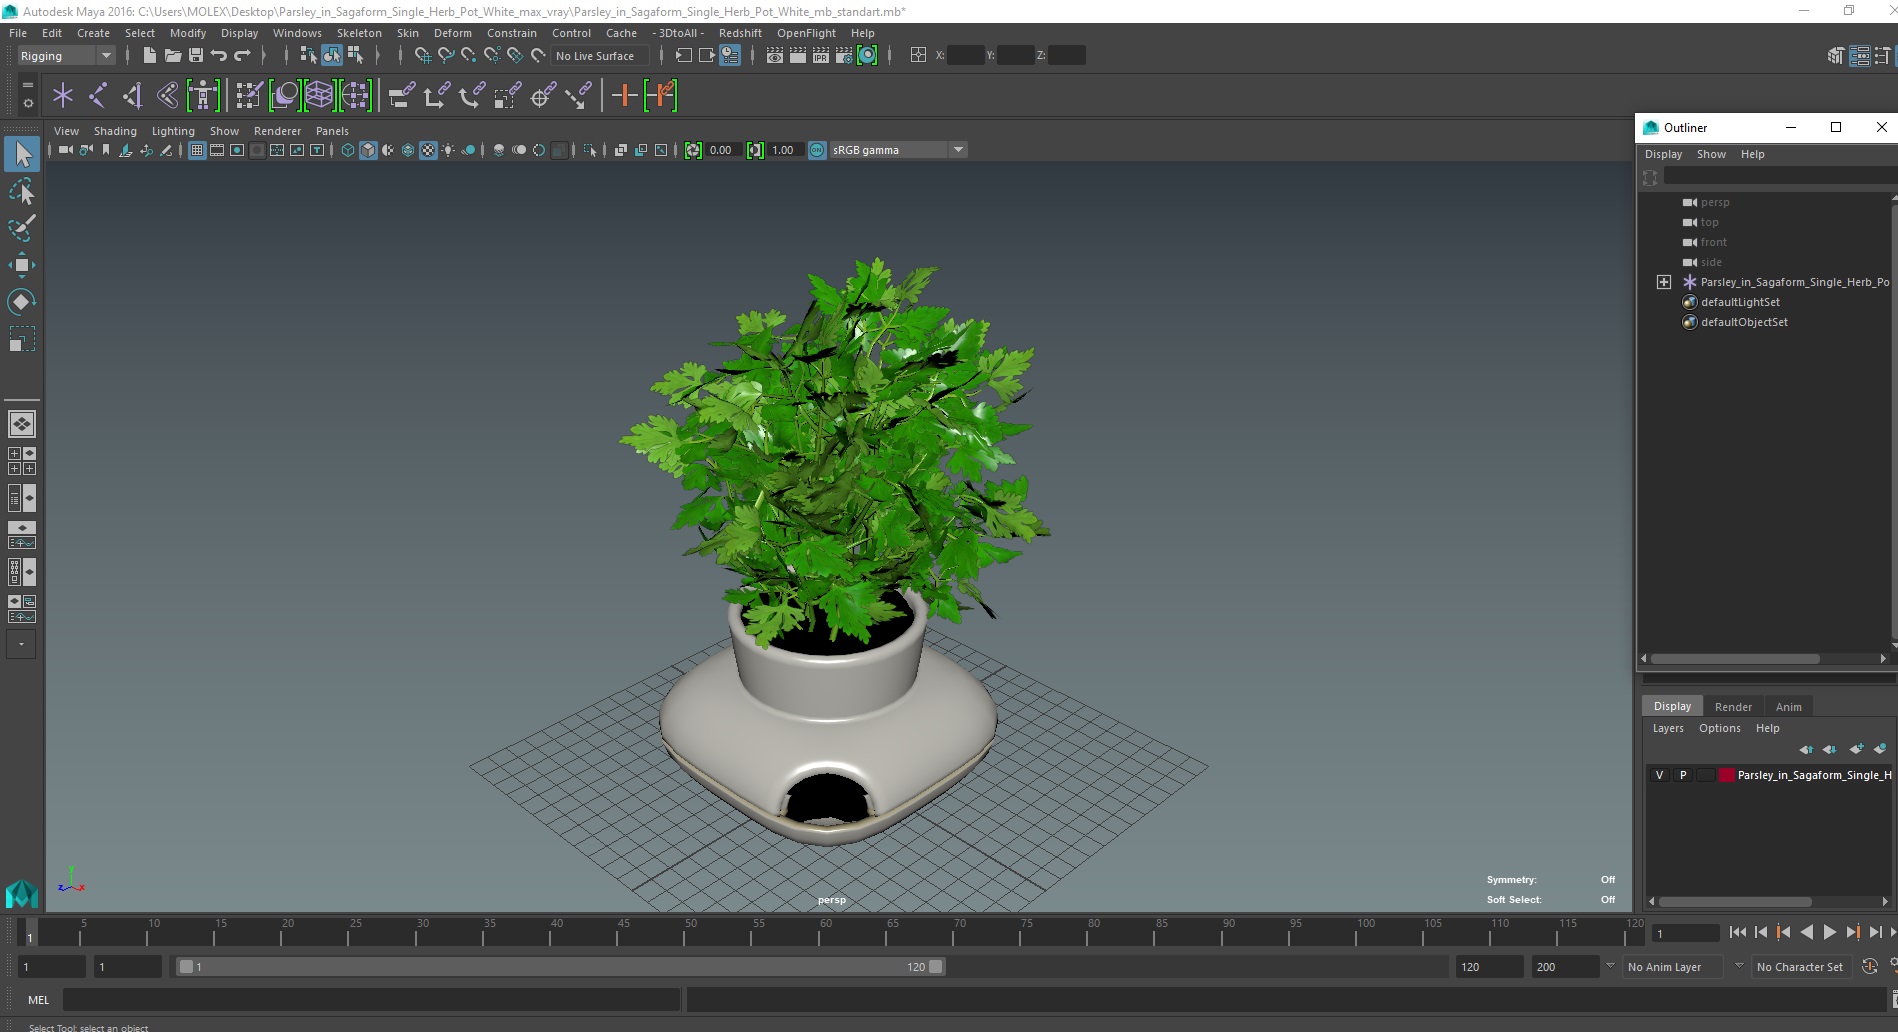The image size is (1898, 1032).
Task: Open viewport Shading menu
Action: pos(115,131)
